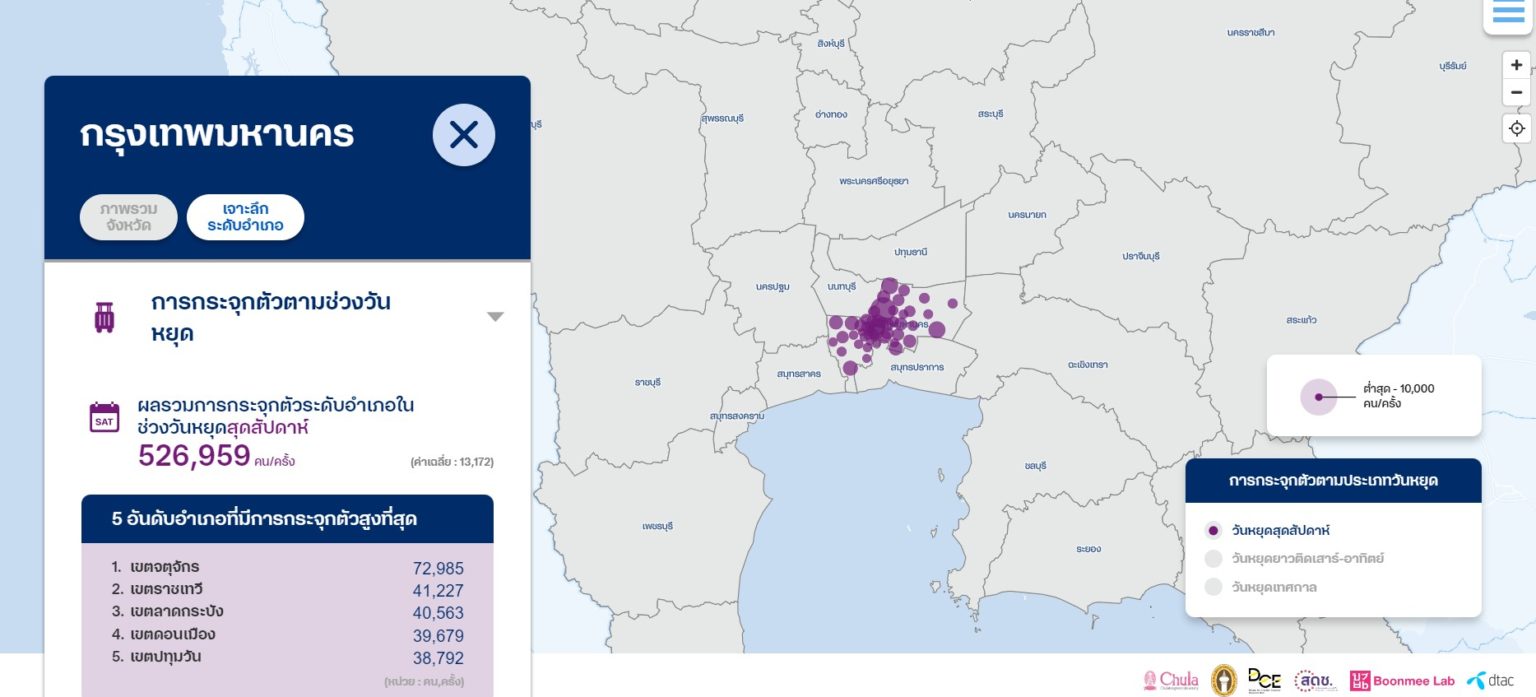Image resolution: width=1536 pixels, height=697 pixels.
Task: Collapse the การกระจุกตัวตามช่วงวันหยุด section chevron
Action: coord(495,316)
